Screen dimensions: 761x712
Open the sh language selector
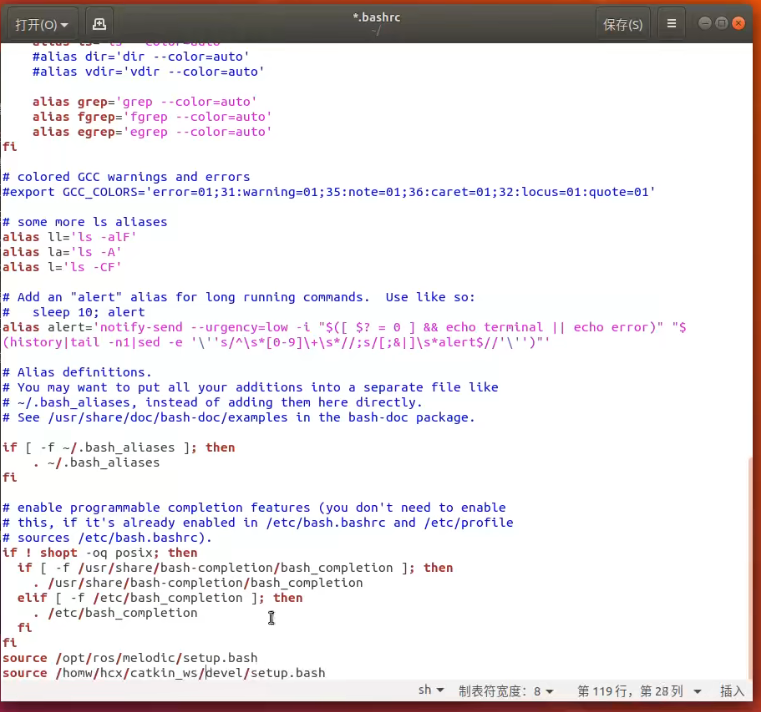point(431,690)
